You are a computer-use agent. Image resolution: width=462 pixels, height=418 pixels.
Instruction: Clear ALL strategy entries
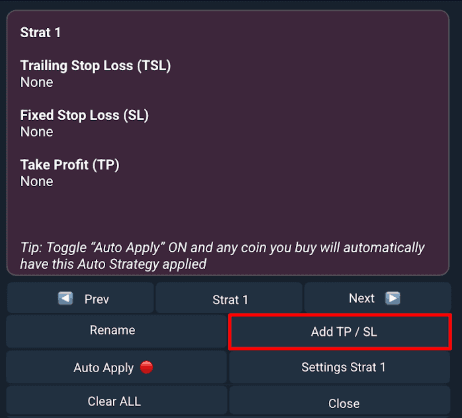[116, 401]
